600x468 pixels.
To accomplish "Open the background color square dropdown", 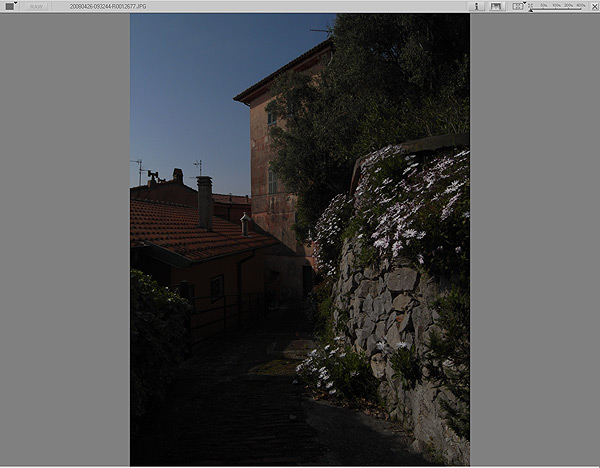I will point(11,6).
